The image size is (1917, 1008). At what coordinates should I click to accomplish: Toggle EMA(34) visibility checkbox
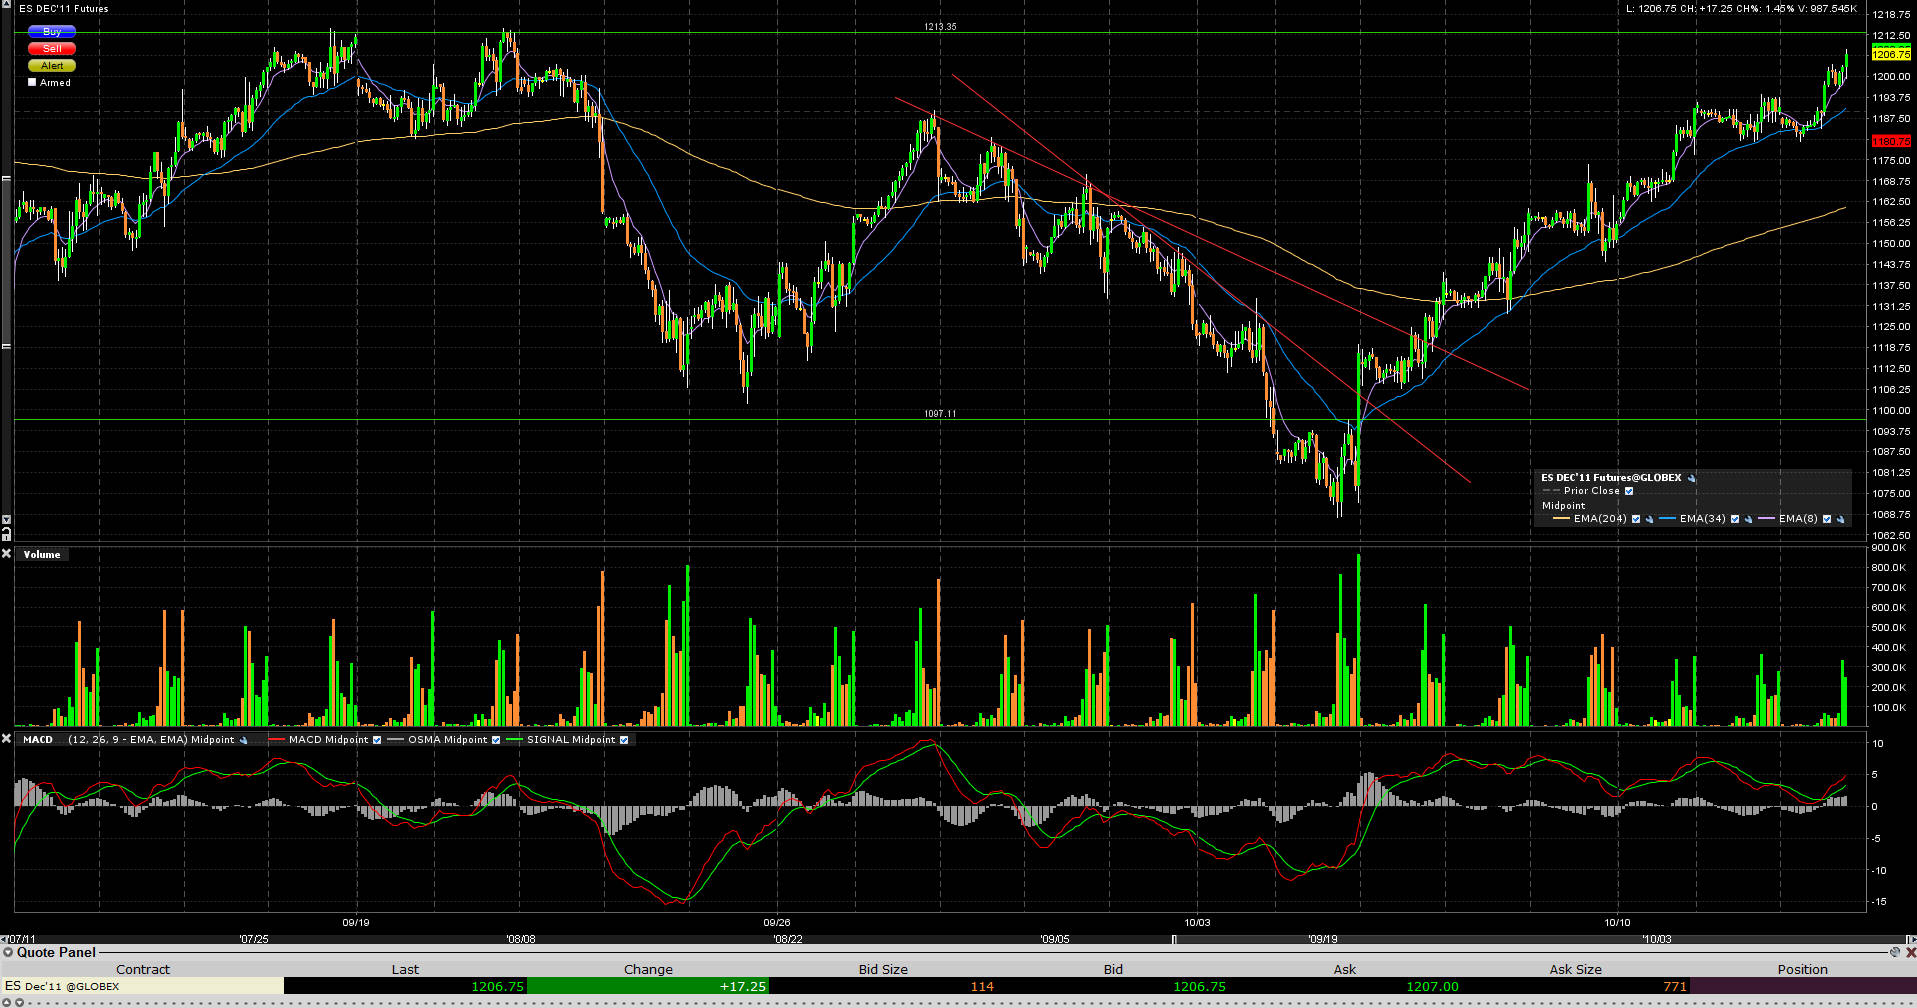1735,519
